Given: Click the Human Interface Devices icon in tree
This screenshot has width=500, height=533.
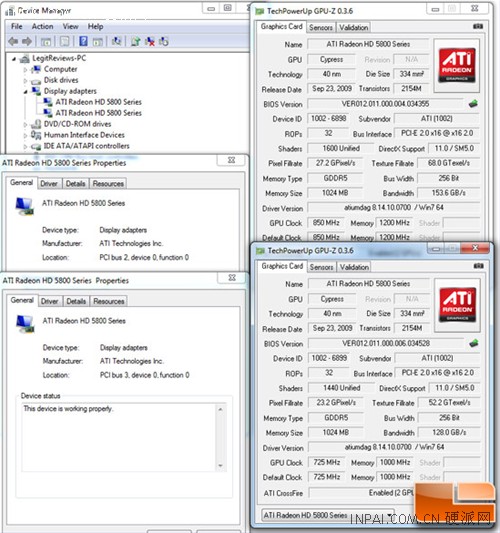Looking at the screenshot, I should pos(36,135).
